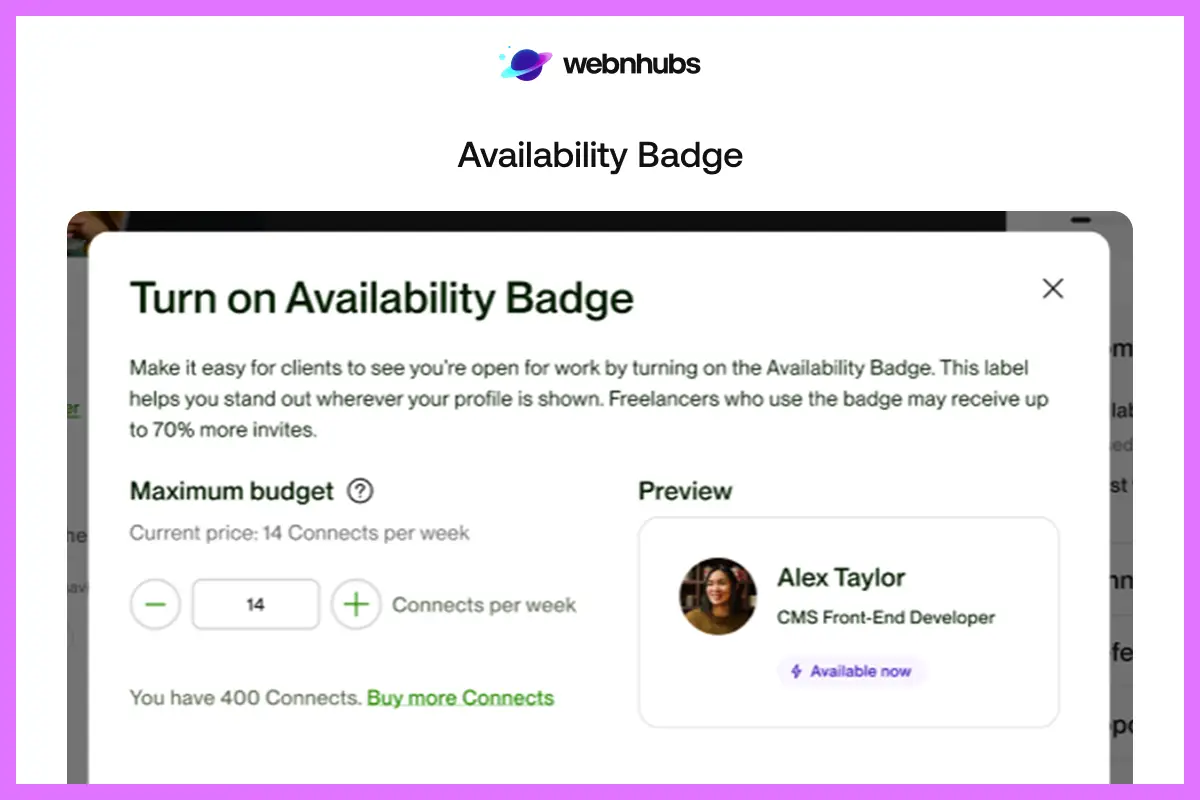Click Alex Taylor's profile picture

[x=718, y=596]
